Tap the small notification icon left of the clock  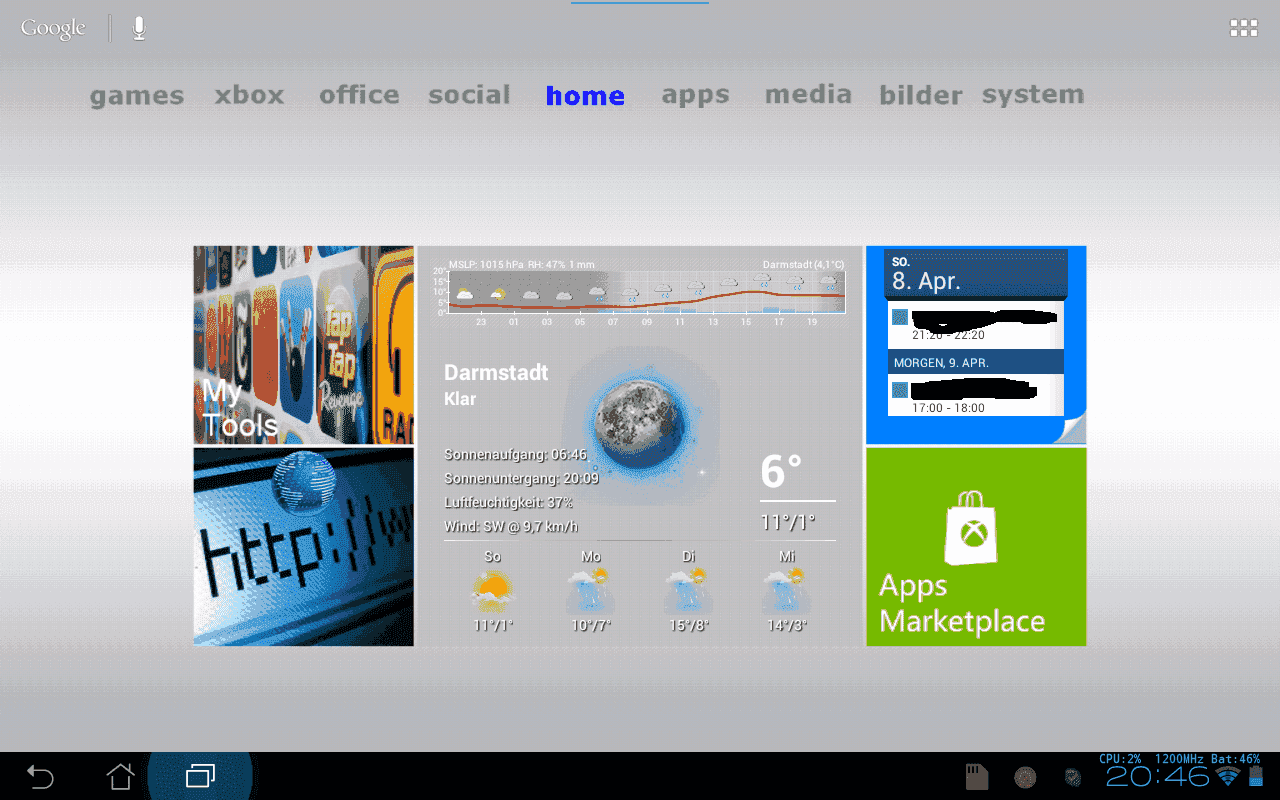click(x=1073, y=777)
